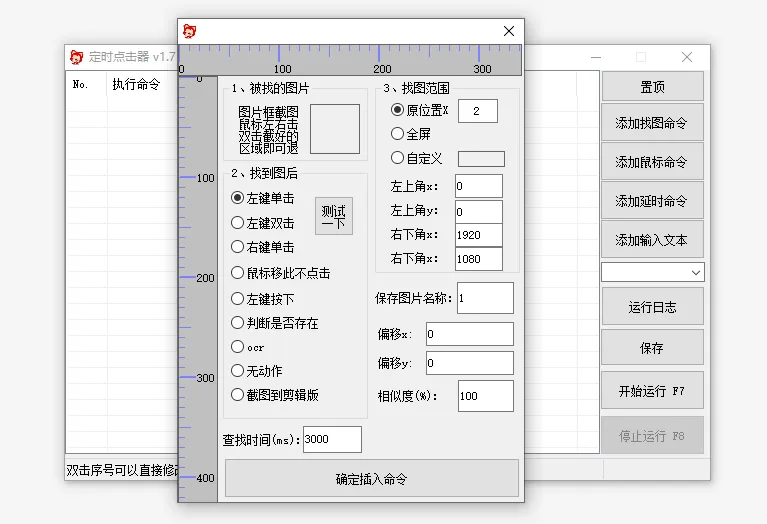This screenshot has width=767, height=524.
Task: Click the 相似度(%) input field
Action: pyautogui.click(x=486, y=396)
